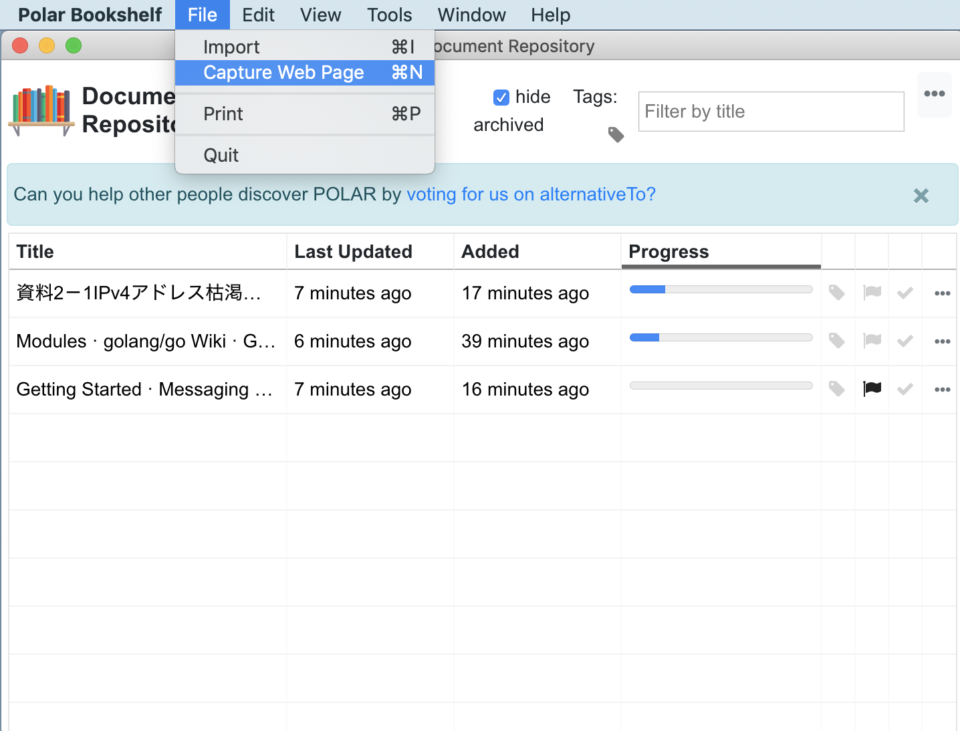The image size is (960, 731).
Task: Click the tag icon for Modules golang/go Wiki row
Action: [836, 340]
